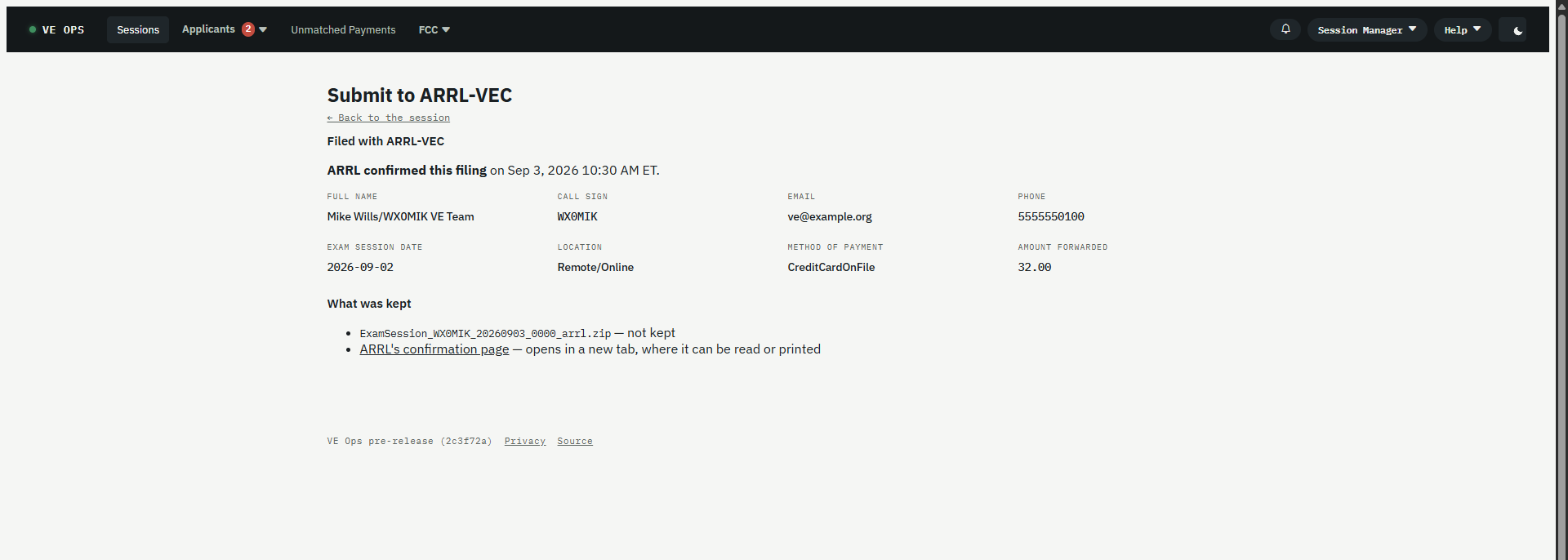
Task: Click the Filed with ARRL-VEC text
Action: (385, 141)
